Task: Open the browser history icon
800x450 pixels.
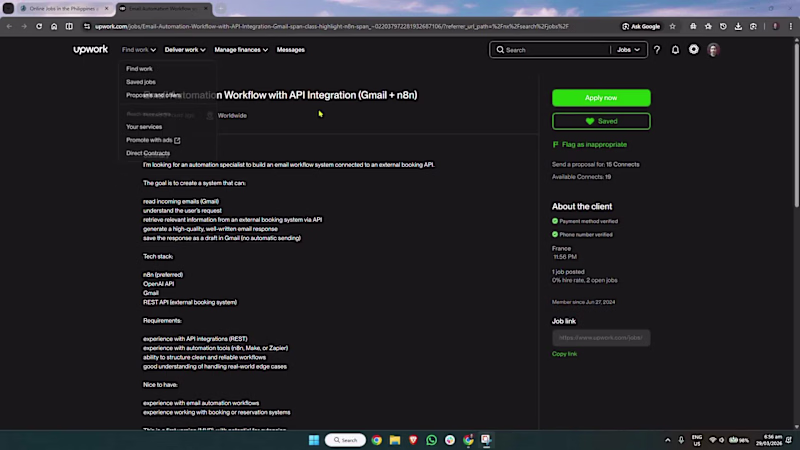Action: coord(723,26)
